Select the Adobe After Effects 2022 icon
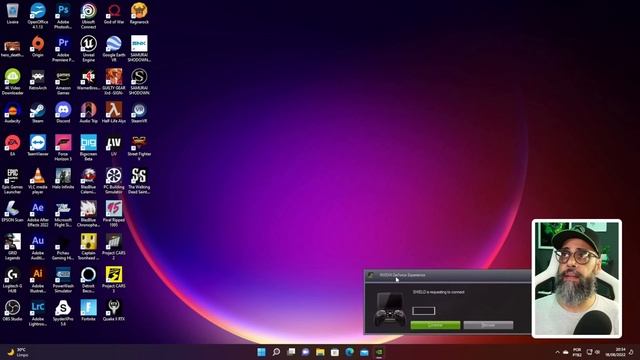Image resolution: width=640 pixels, height=360 pixels. click(x=38, y=214)
